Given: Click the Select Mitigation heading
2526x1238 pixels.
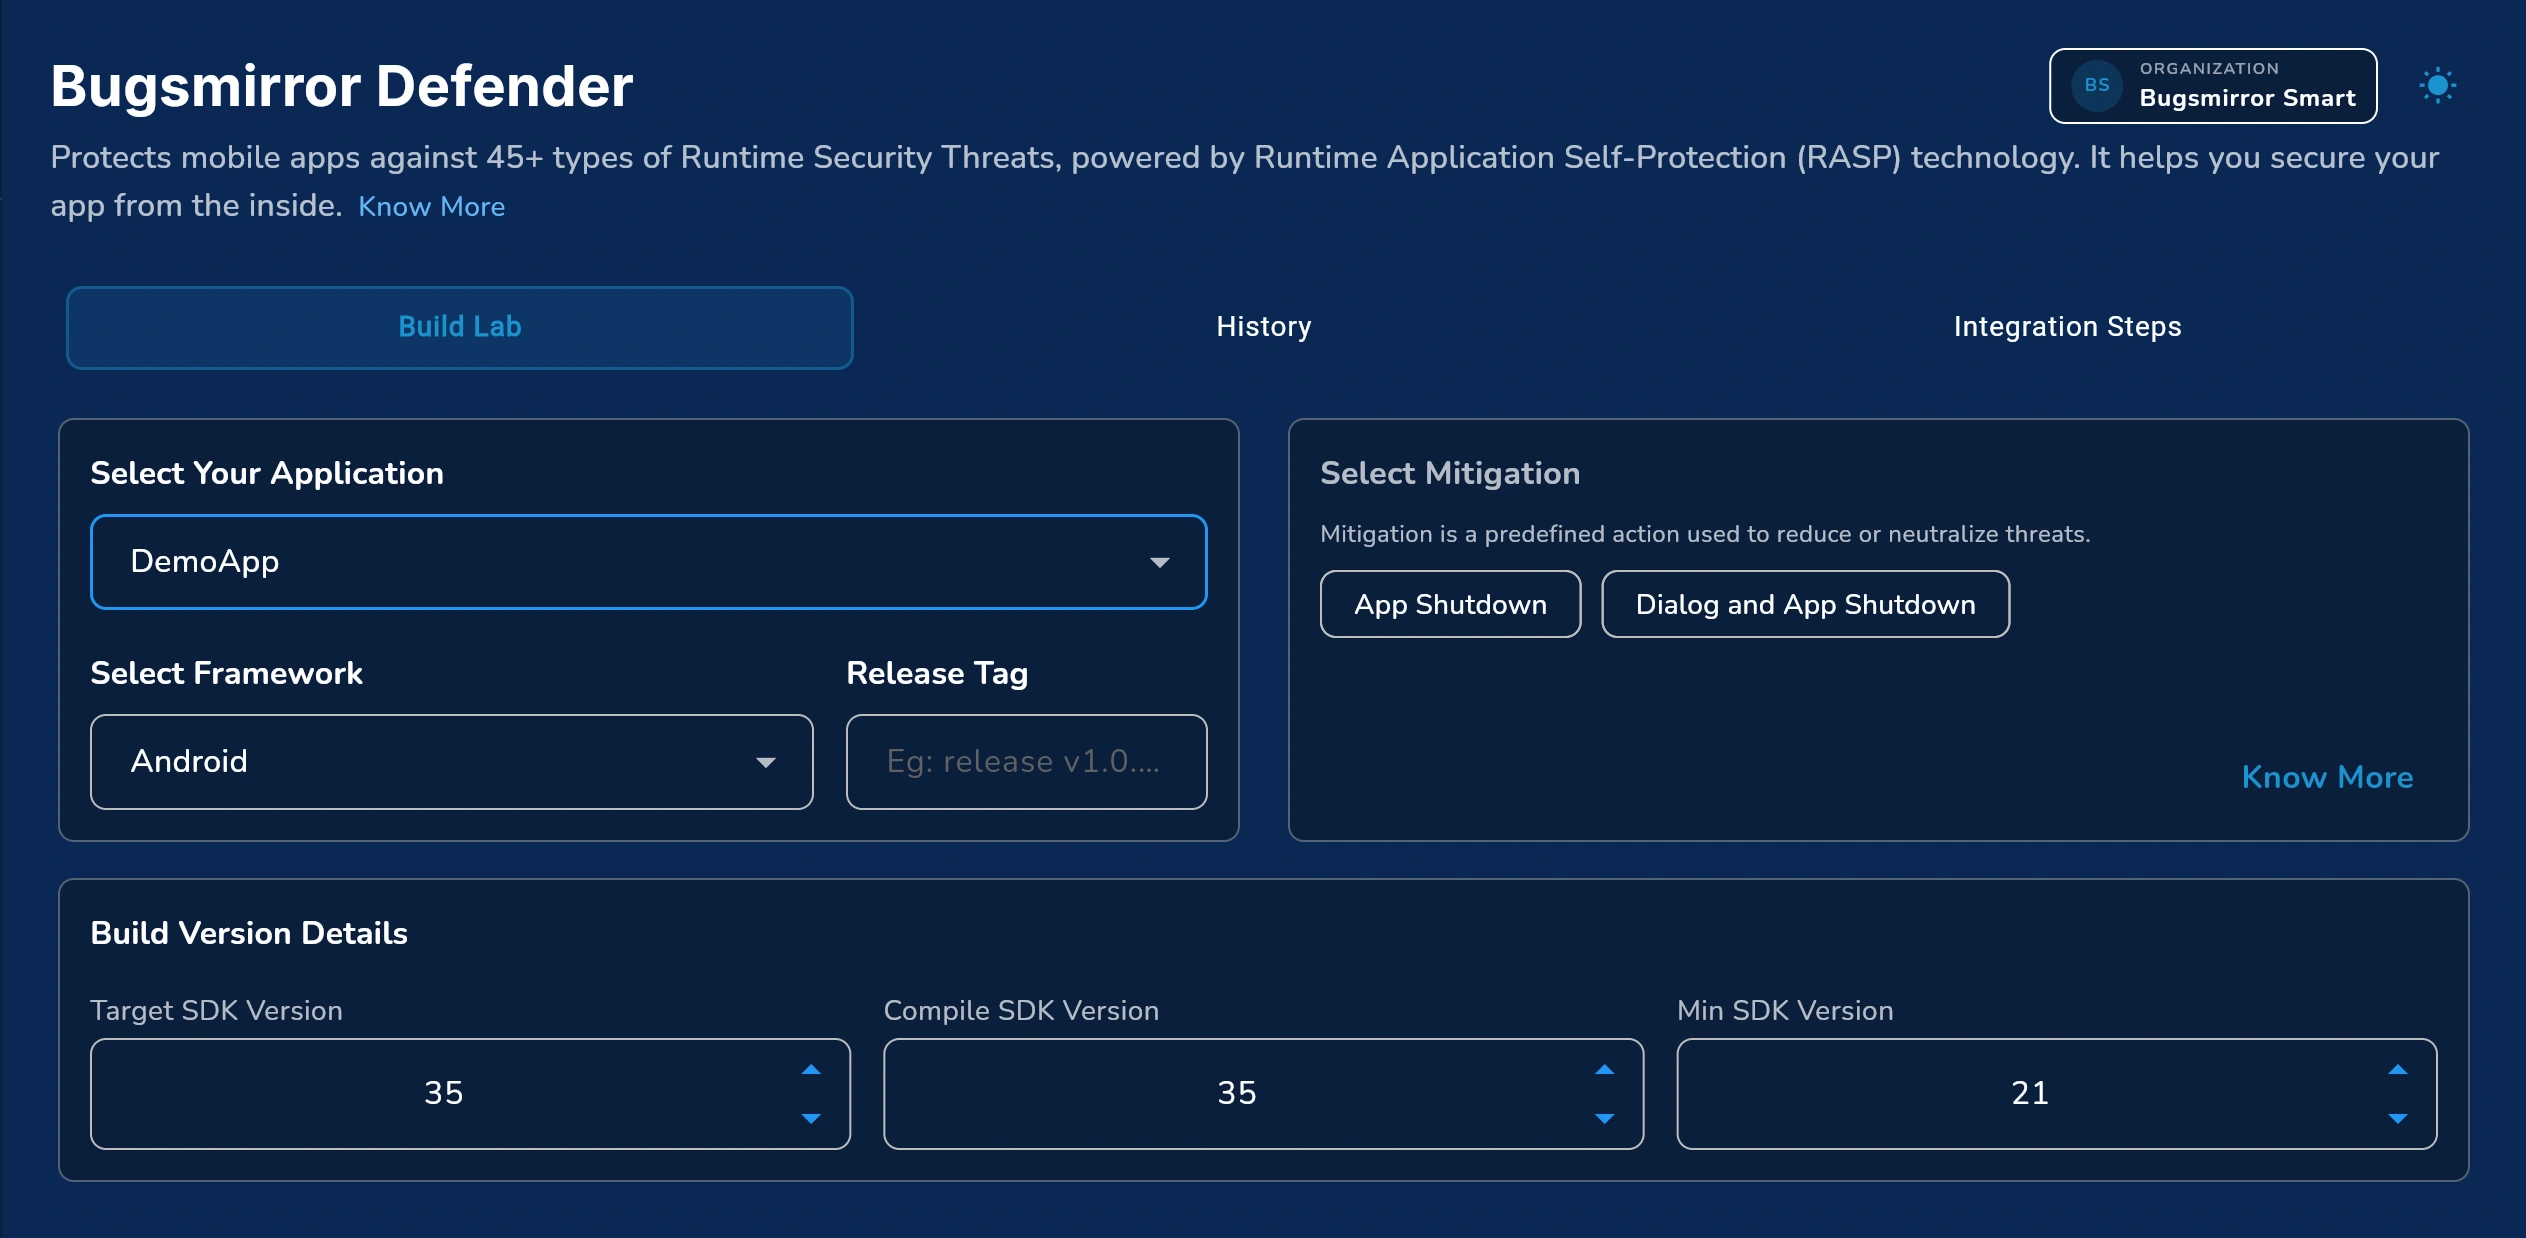Looking at the screenshot, I should coord(1450,473).
